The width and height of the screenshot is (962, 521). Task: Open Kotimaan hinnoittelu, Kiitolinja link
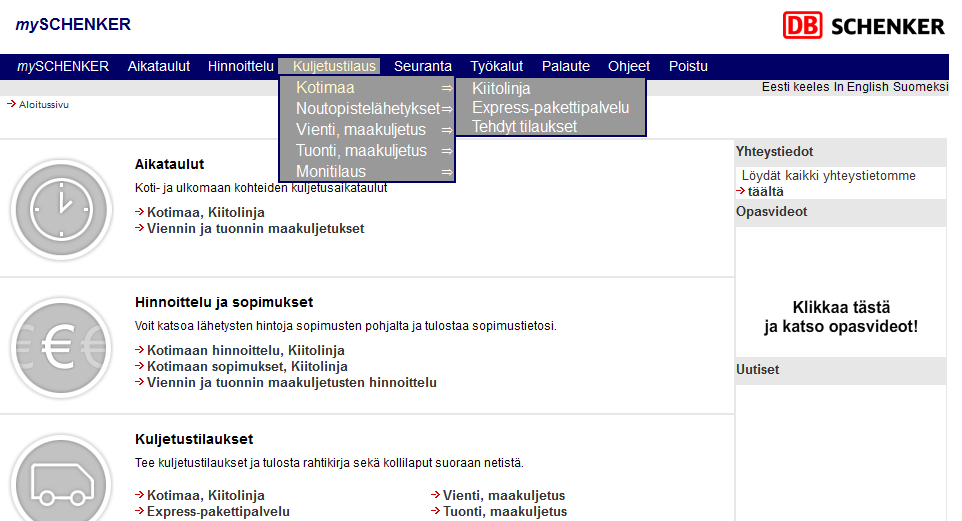245,350
